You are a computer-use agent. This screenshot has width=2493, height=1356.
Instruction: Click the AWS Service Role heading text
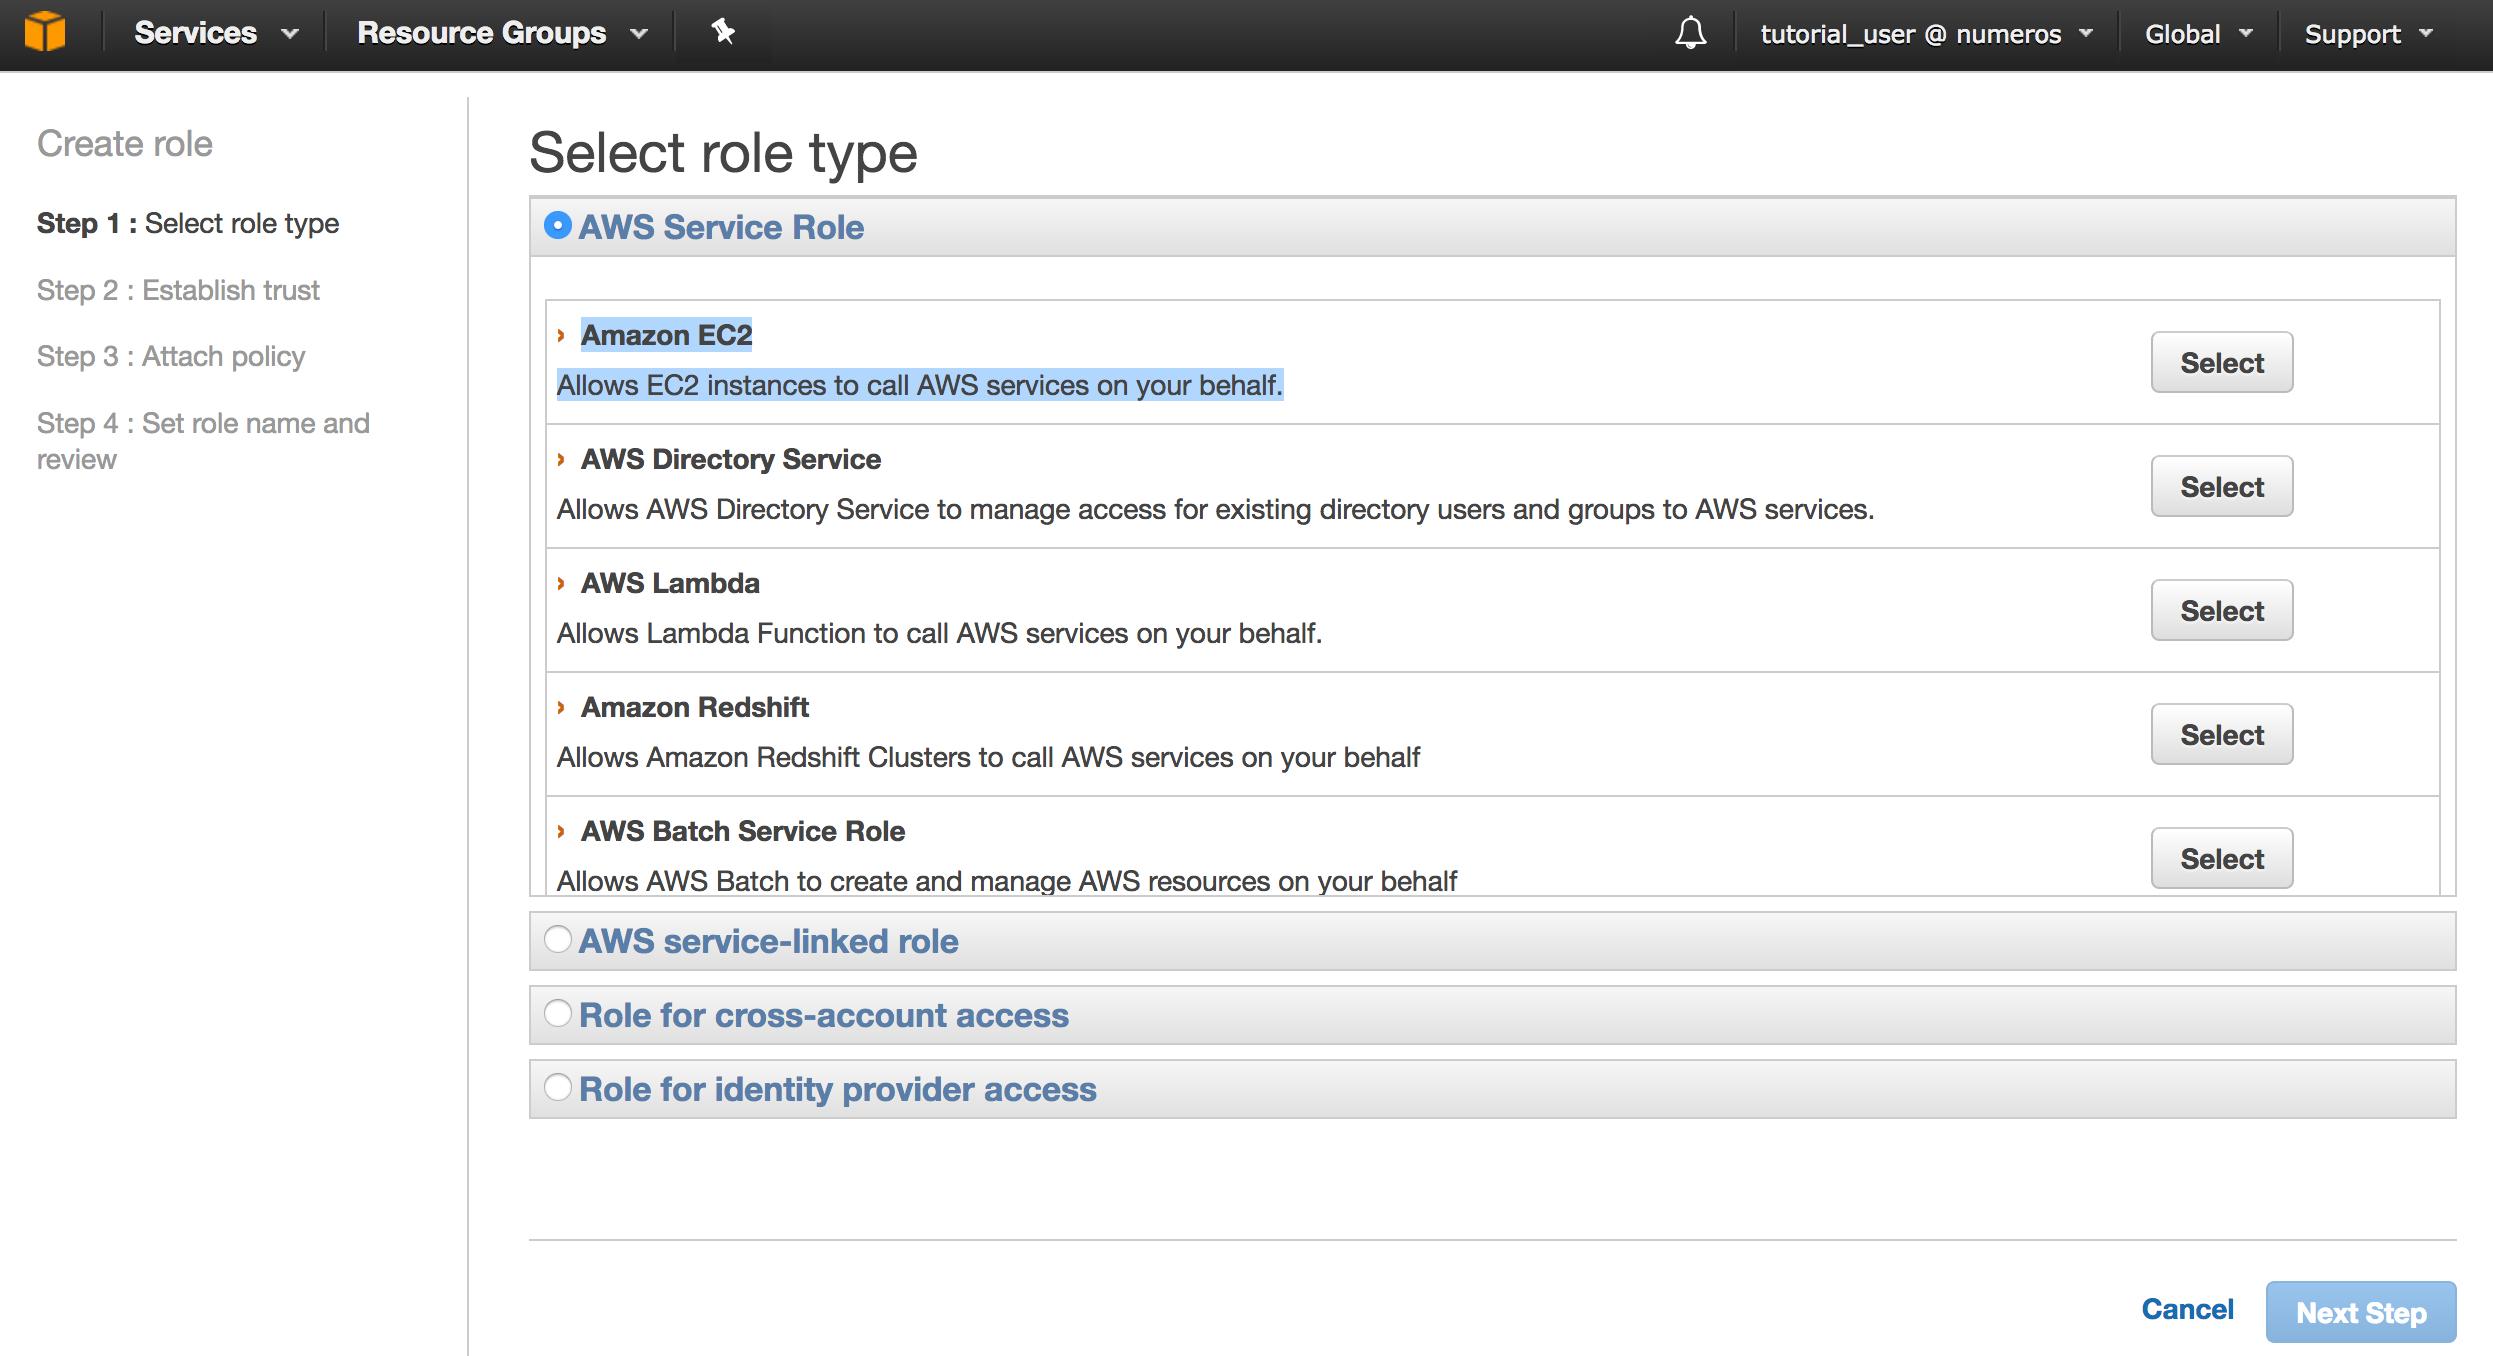coord(721,227)
